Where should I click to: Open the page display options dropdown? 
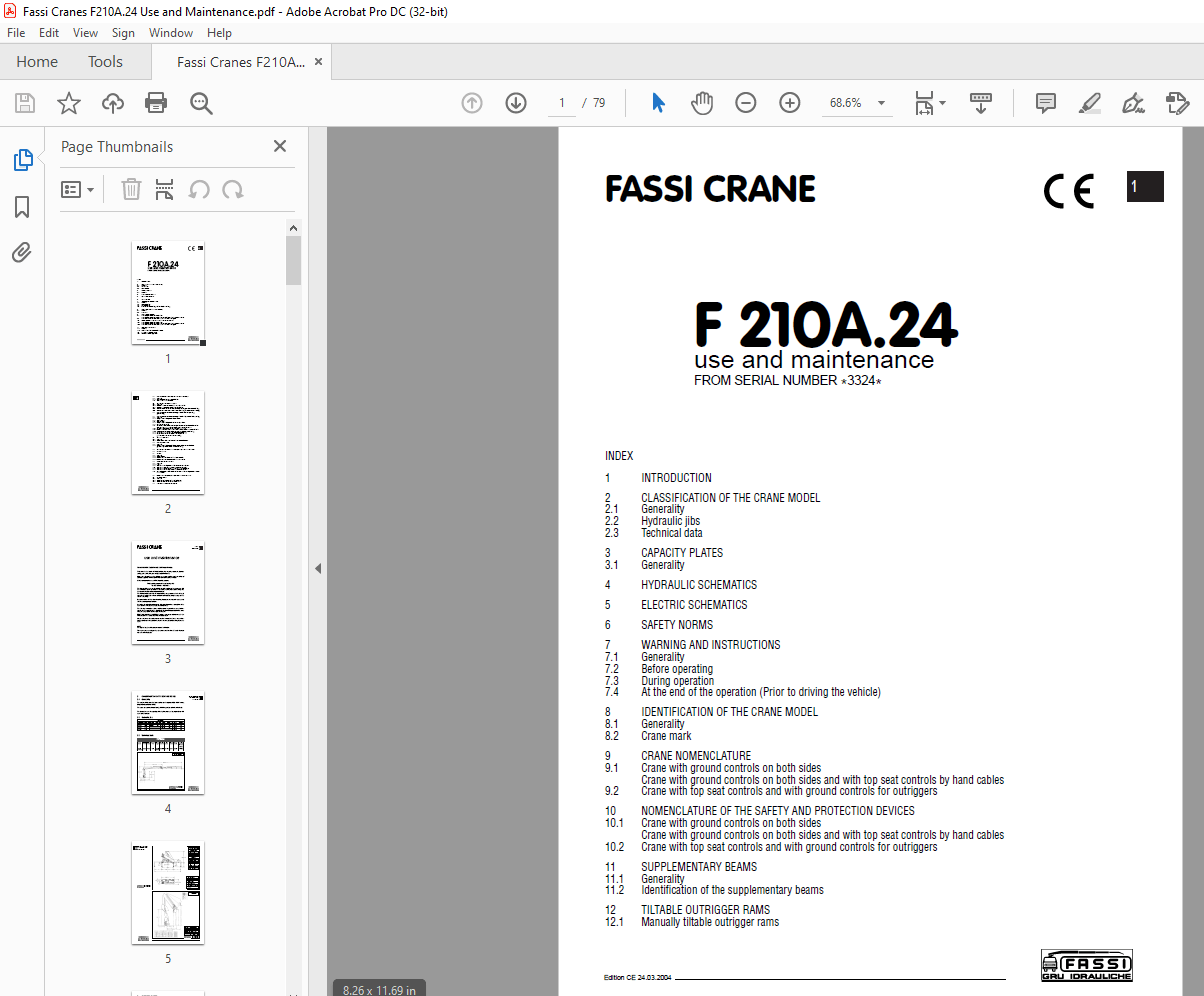click(x=930, y=103)
